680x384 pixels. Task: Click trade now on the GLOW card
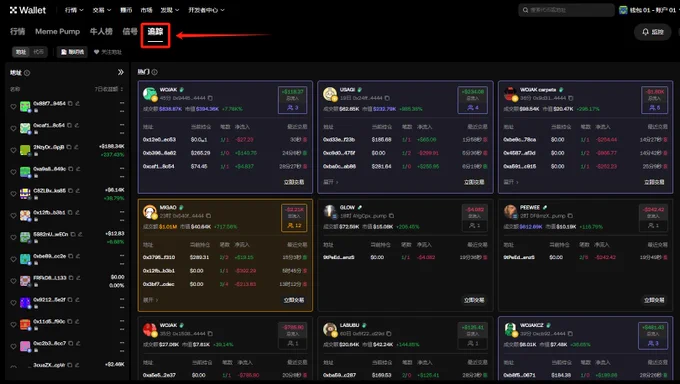pyautogui.click(x=474, y=300)
